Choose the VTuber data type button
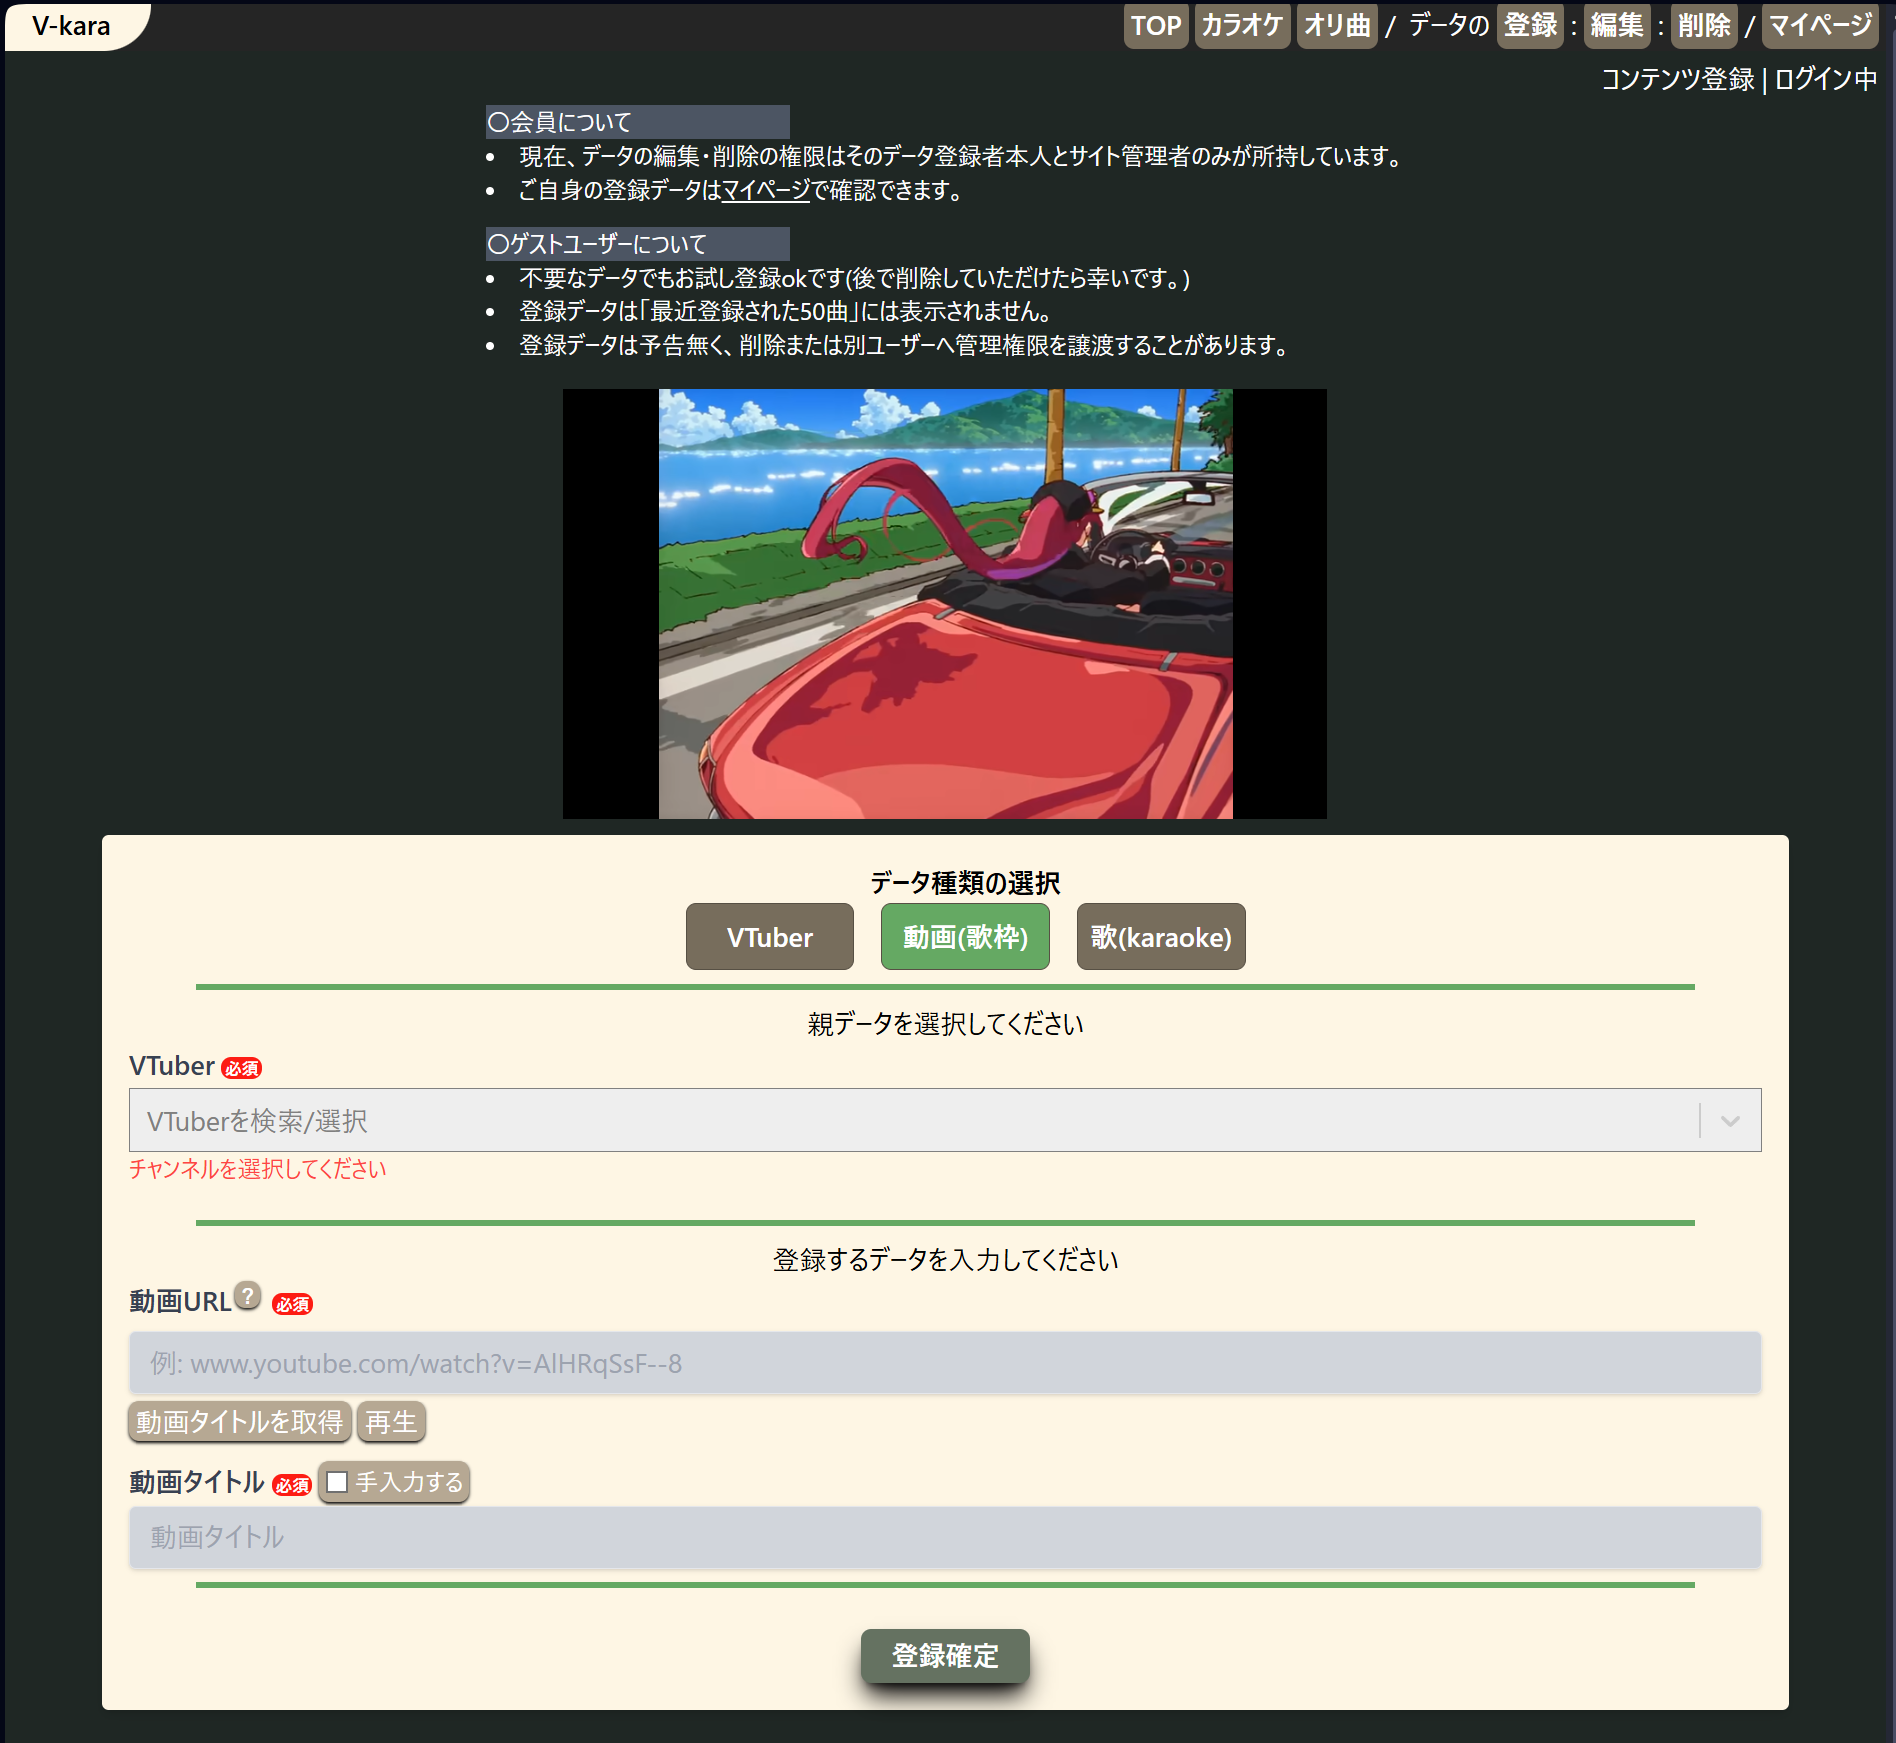 (x=770, y=937)
